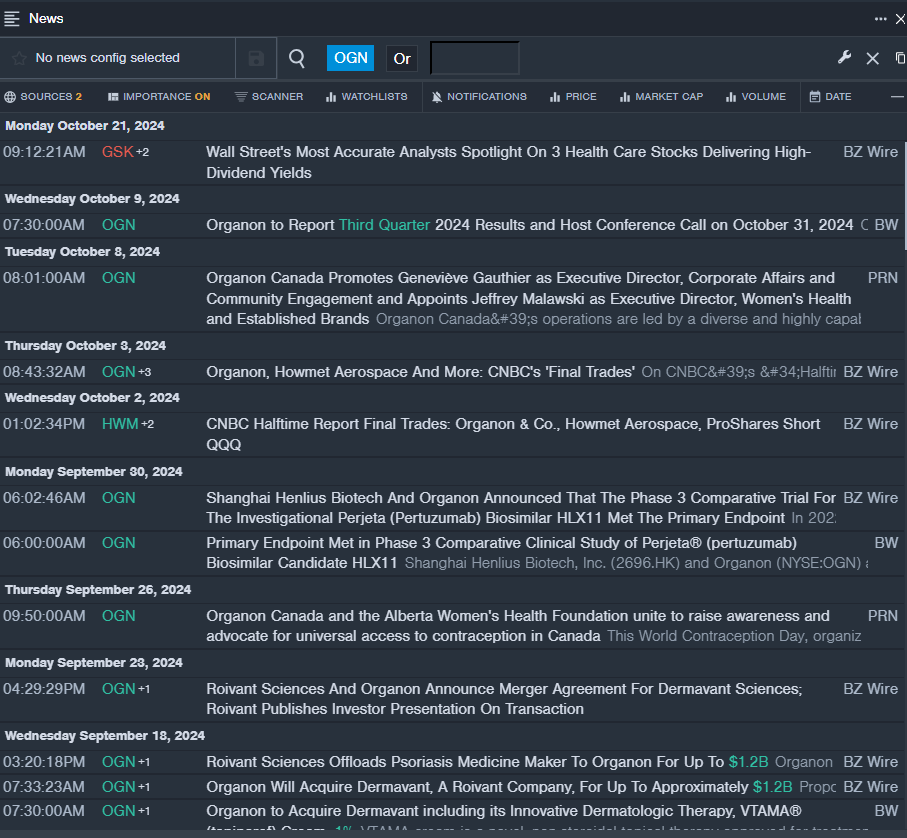Clear the search with the X icon
The width and height of the screenshot is (907, 838).
coord(872,58)
